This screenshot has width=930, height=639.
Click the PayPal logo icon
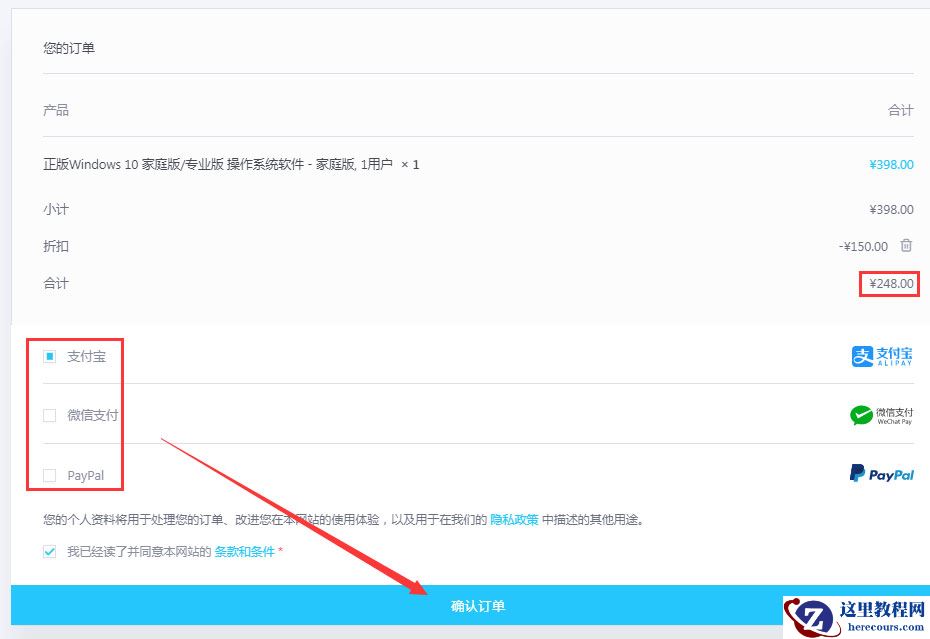(x=881, y=474)
